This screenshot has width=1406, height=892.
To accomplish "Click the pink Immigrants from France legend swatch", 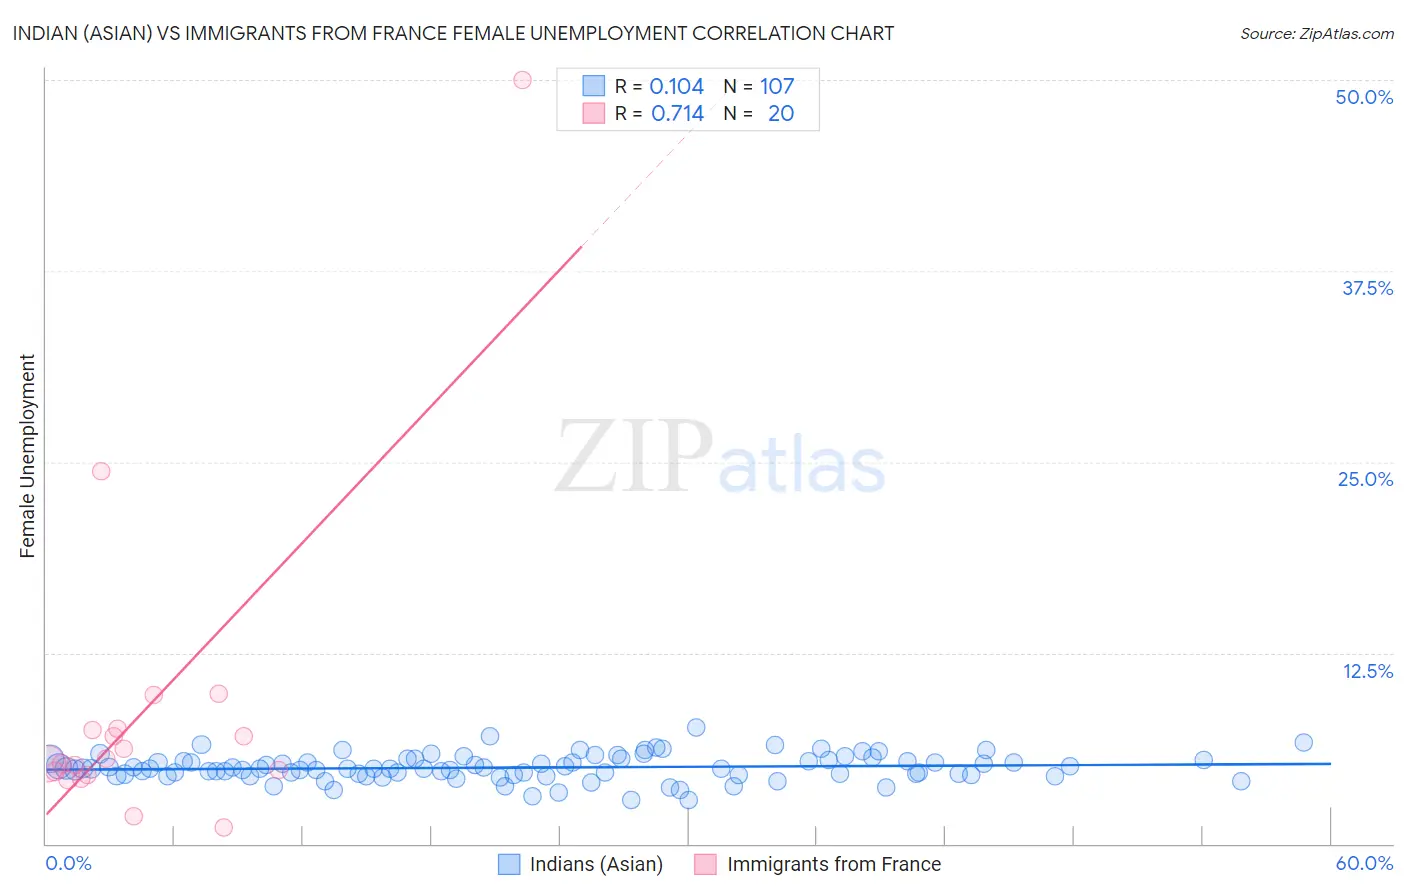I will pos(706,864).
